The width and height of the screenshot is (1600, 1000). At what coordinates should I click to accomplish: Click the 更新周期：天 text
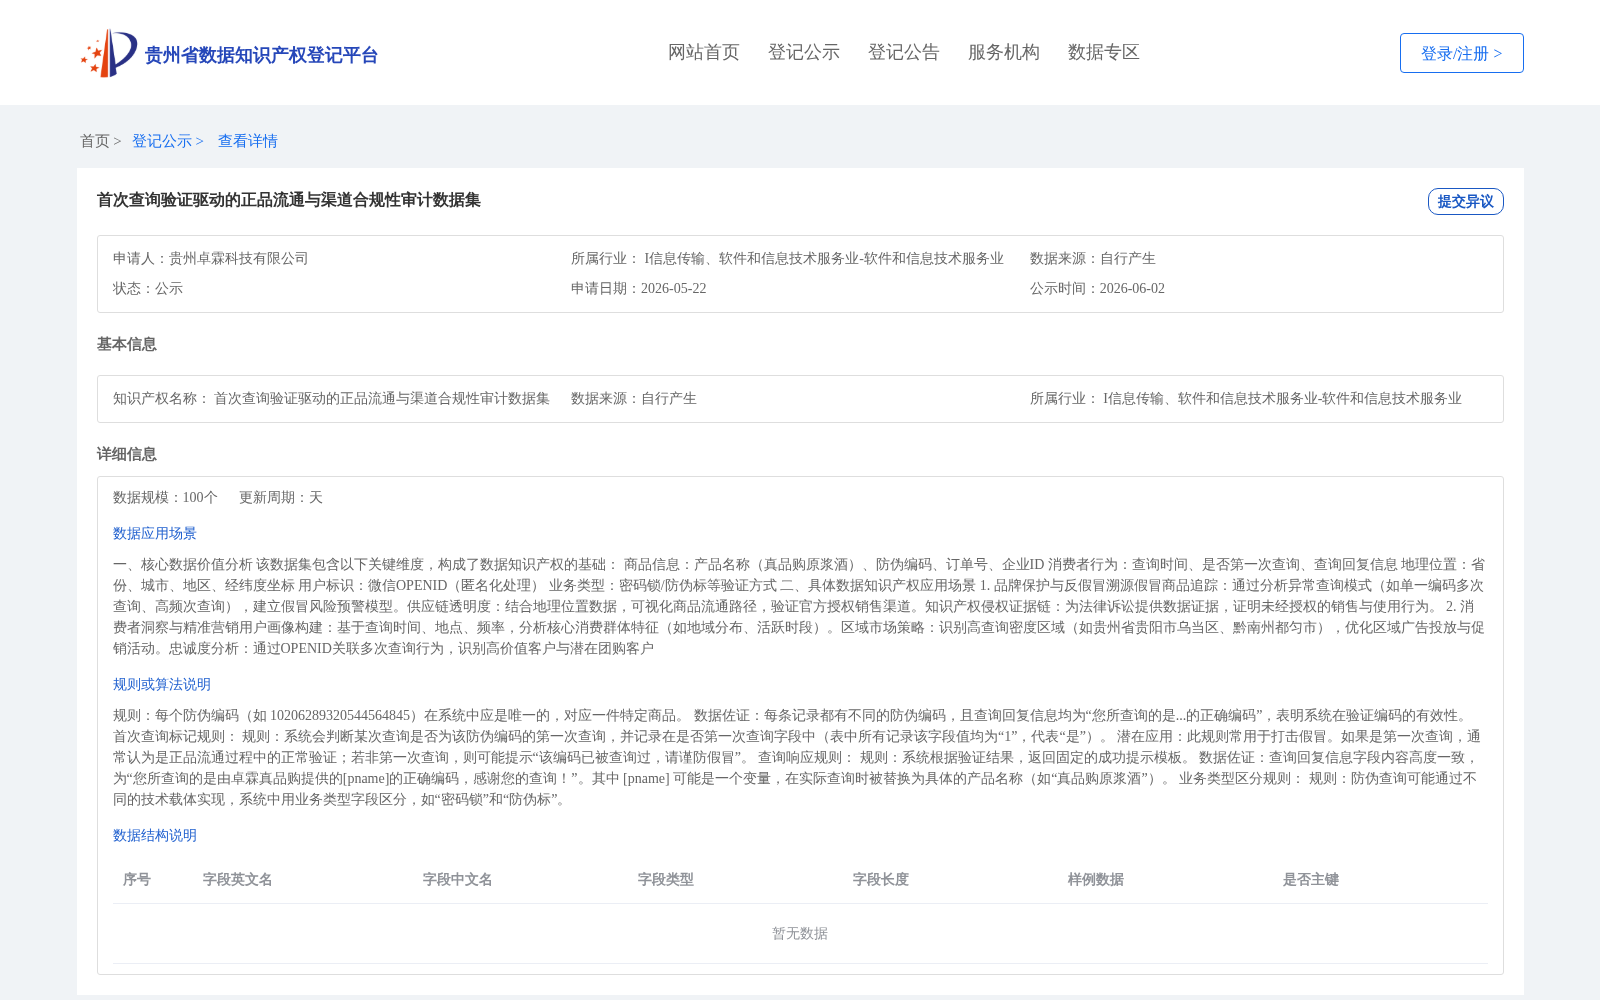(281, 497)
